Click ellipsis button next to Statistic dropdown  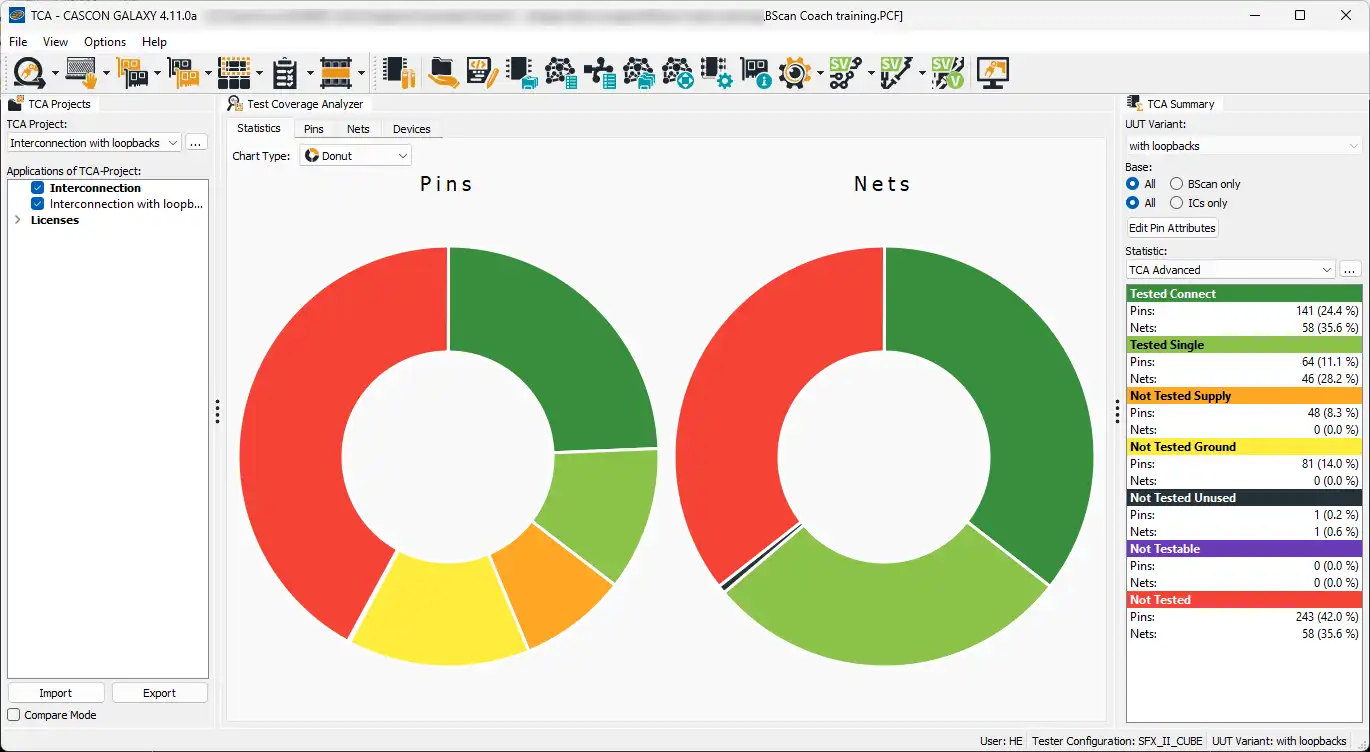(x=1350, y=270)
